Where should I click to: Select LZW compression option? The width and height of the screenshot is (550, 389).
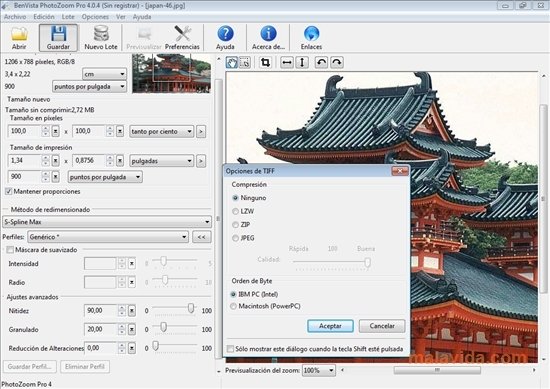pos(235,211)
